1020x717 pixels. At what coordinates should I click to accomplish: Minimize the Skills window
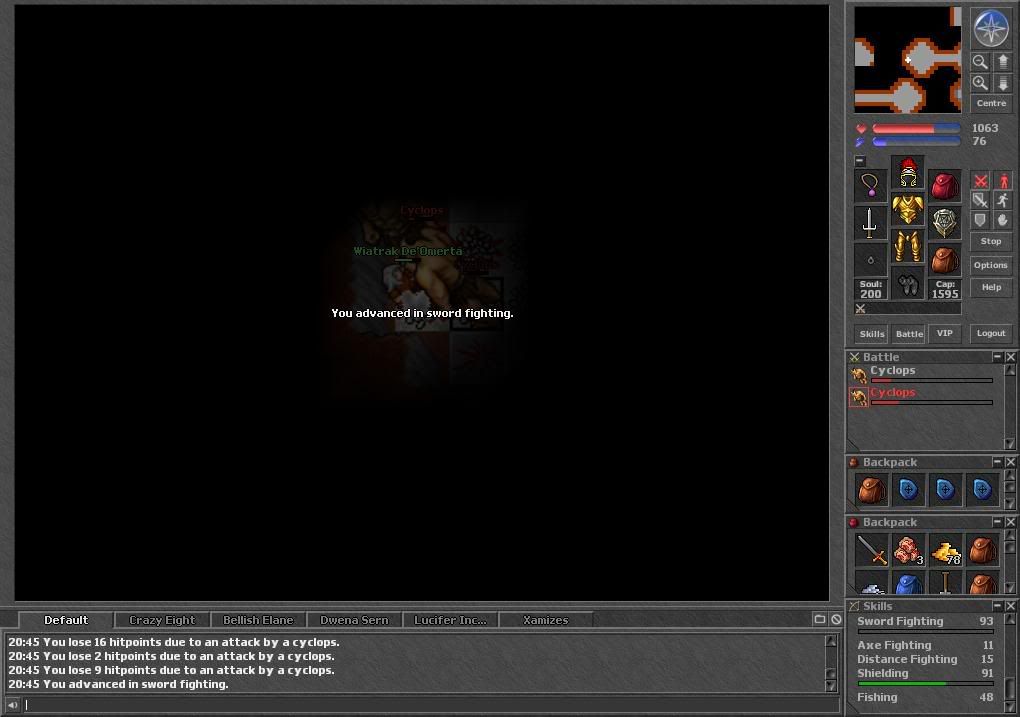997,606
